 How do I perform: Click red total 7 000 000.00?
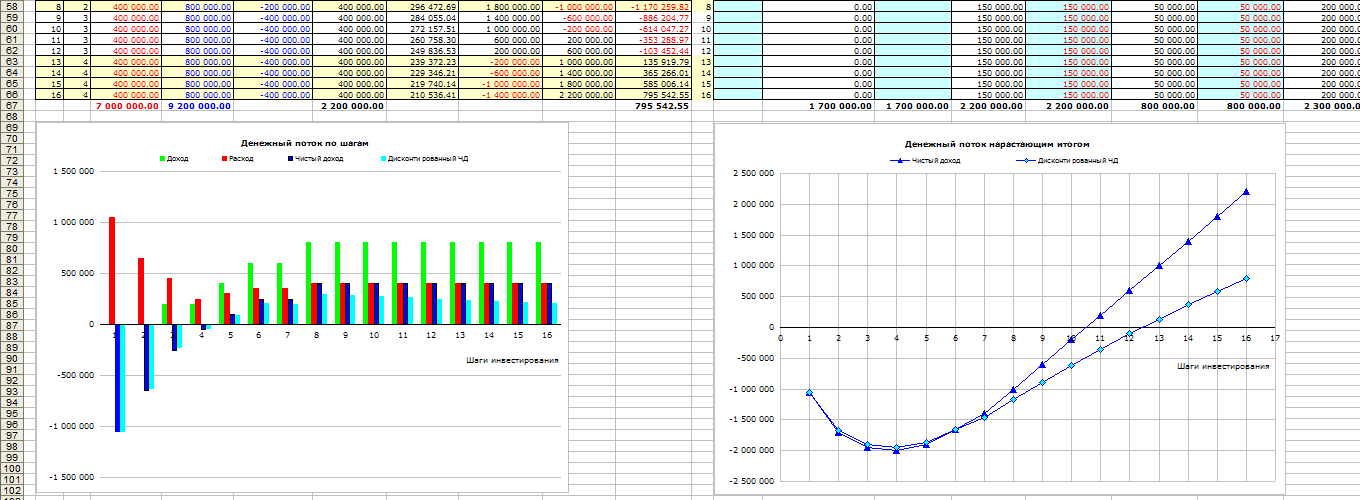click(x=125, y=106)
